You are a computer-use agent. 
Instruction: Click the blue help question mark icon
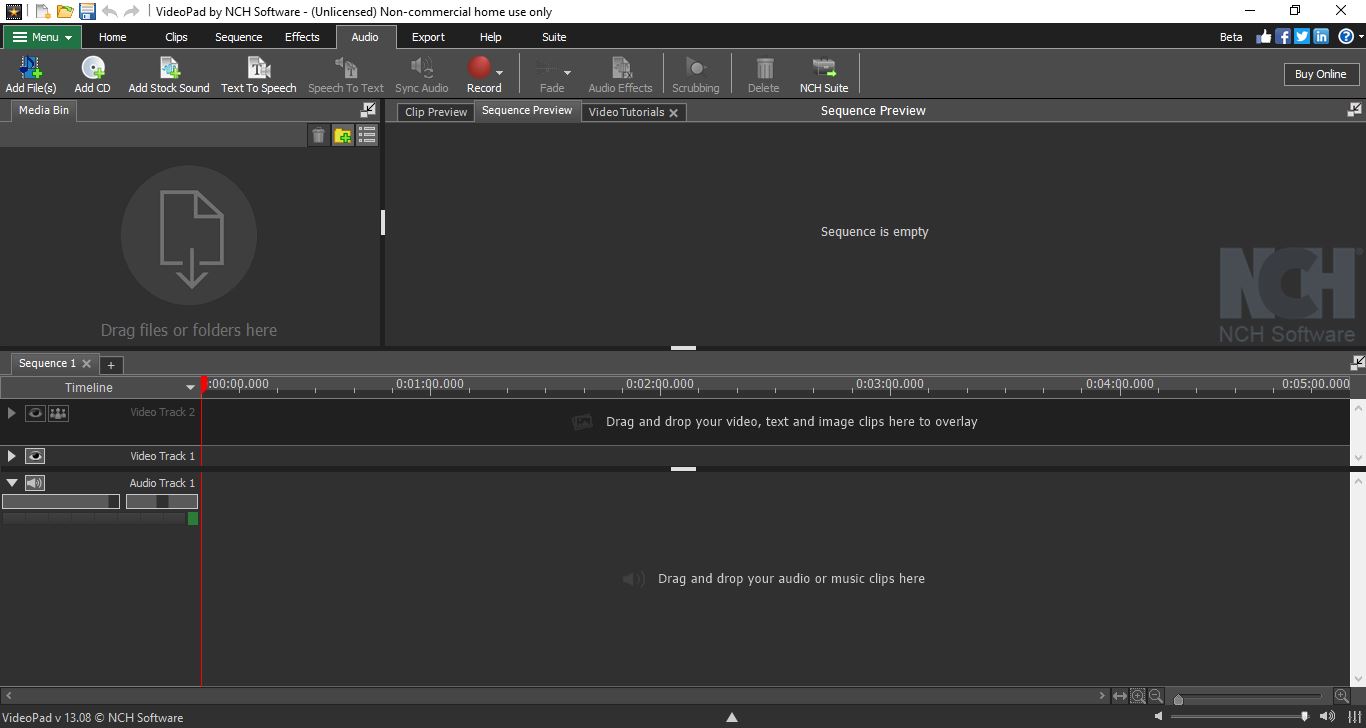[1346, 37]
